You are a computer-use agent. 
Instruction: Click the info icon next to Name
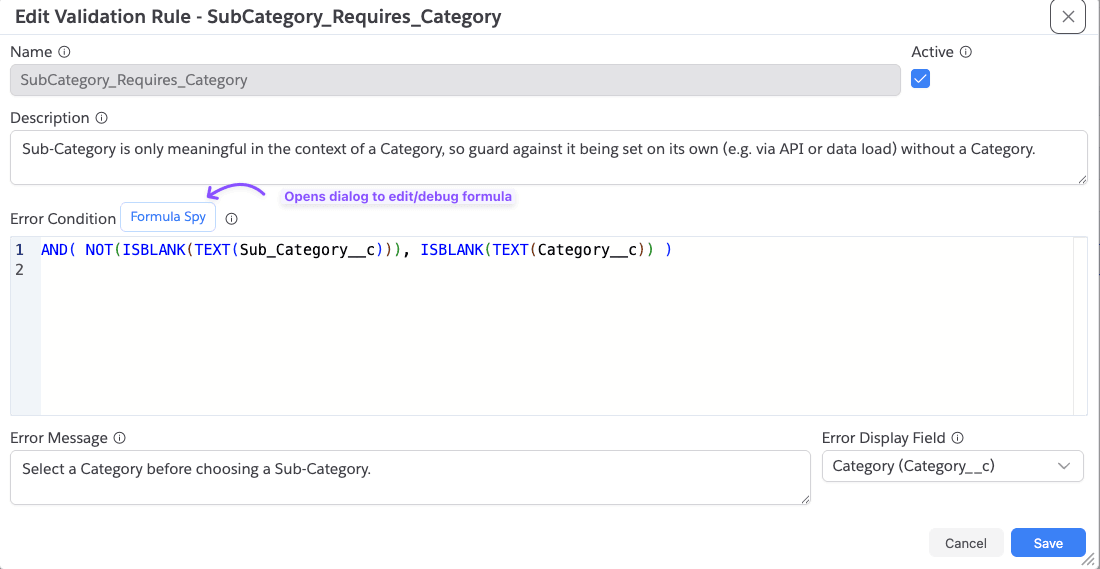[65, 52]
